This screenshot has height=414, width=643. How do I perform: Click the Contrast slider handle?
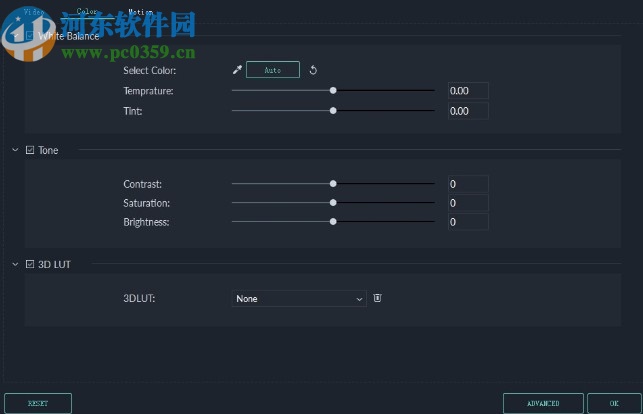point(333,184)
